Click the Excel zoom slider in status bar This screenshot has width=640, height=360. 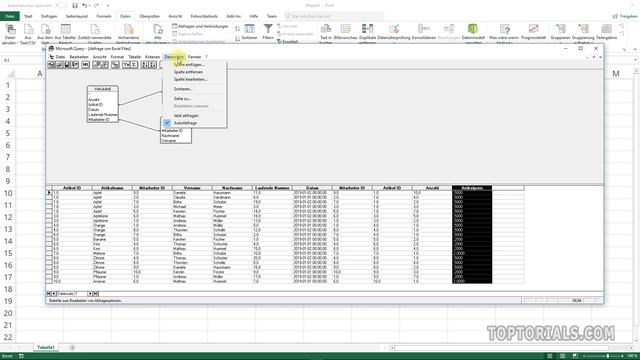[x=607, y=356]
